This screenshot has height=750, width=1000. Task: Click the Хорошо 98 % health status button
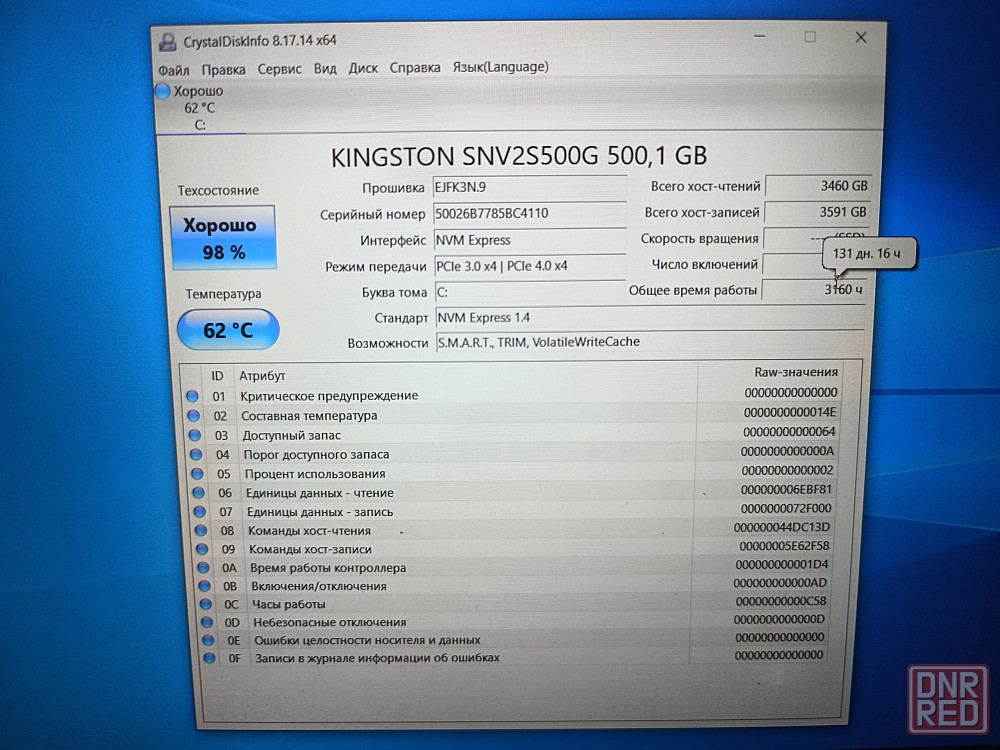(x=223, y=238)
